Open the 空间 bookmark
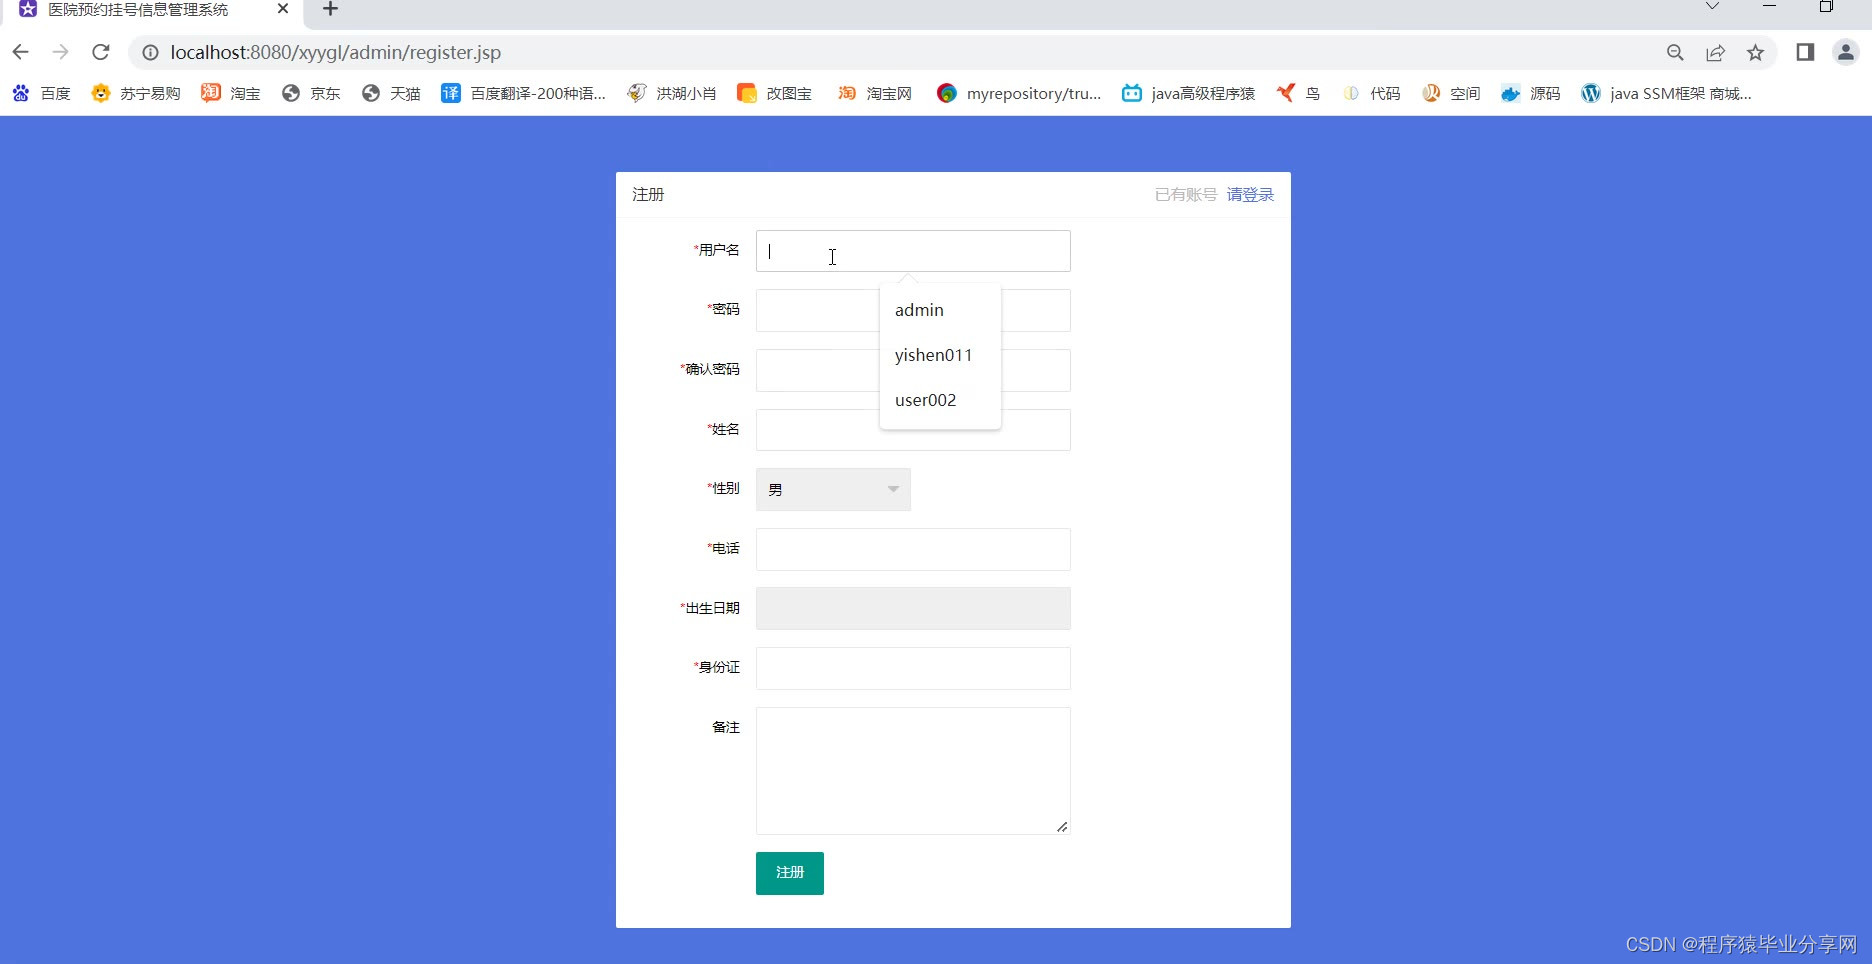The height and width of the screenshot is (964, 1872). (x=1451, y=93)
